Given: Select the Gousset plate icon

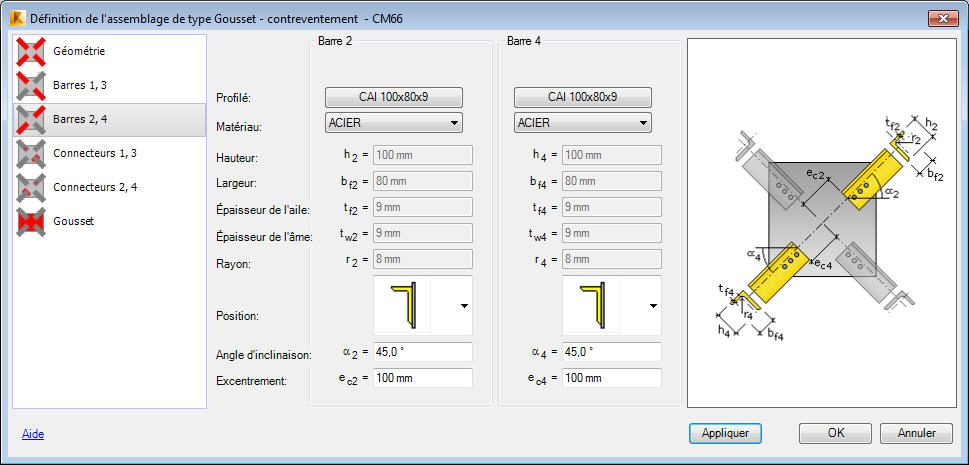Looking at the screenshot, I should (x=31, y=221).
